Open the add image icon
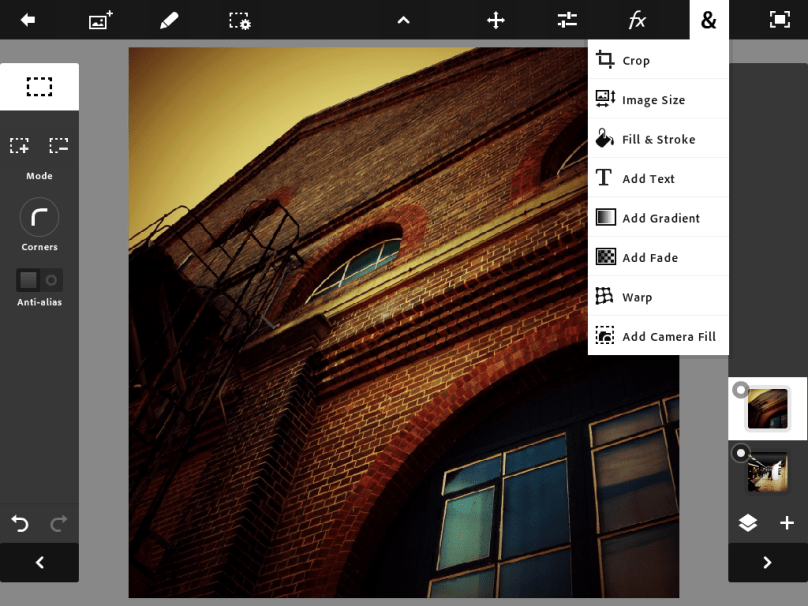Image resolution: width=808 pixels, height=606 pixels. (100, 20)
